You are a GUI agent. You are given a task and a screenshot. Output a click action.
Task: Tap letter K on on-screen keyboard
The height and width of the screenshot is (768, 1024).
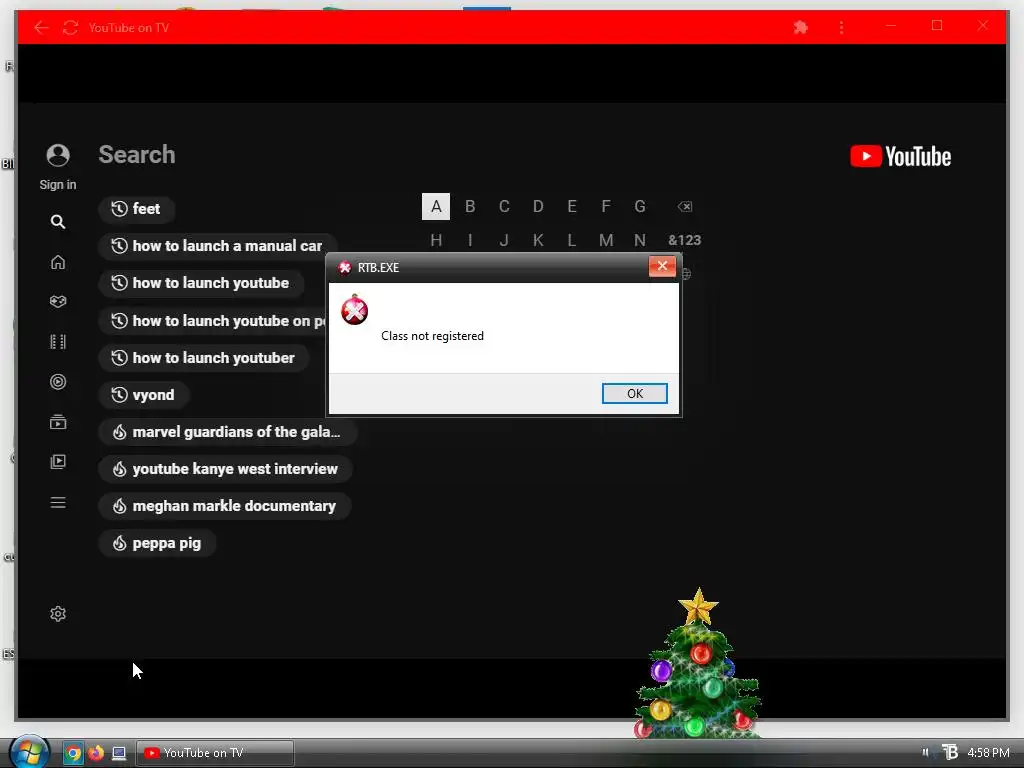coord(538,240)
